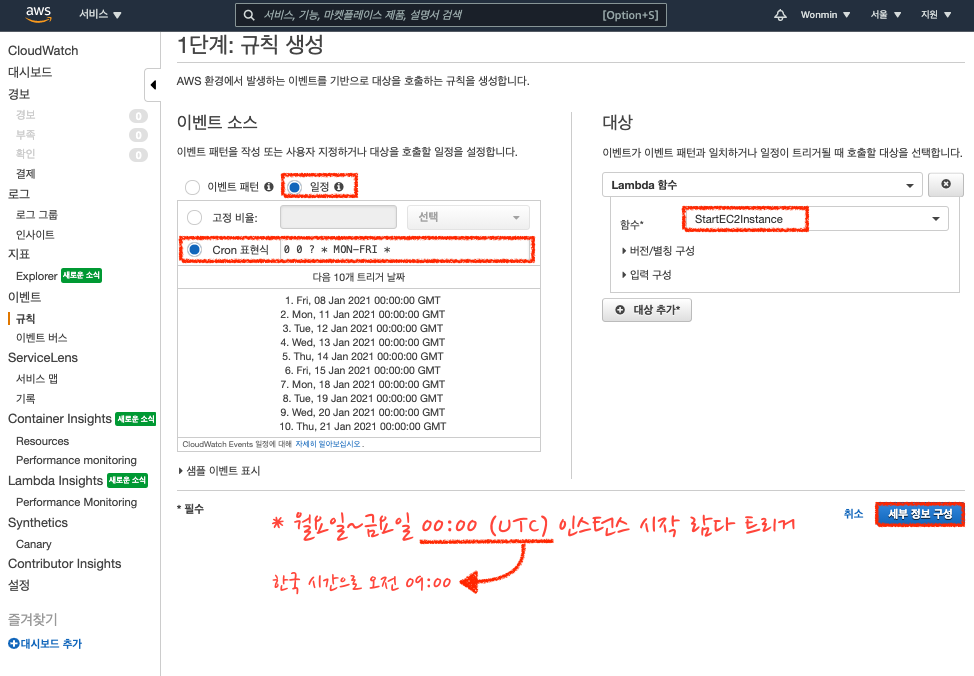Open metrics Explorer in the sidebar
Image resolution: width=974 pixels, height=676 pixels.
coord(37,276)
